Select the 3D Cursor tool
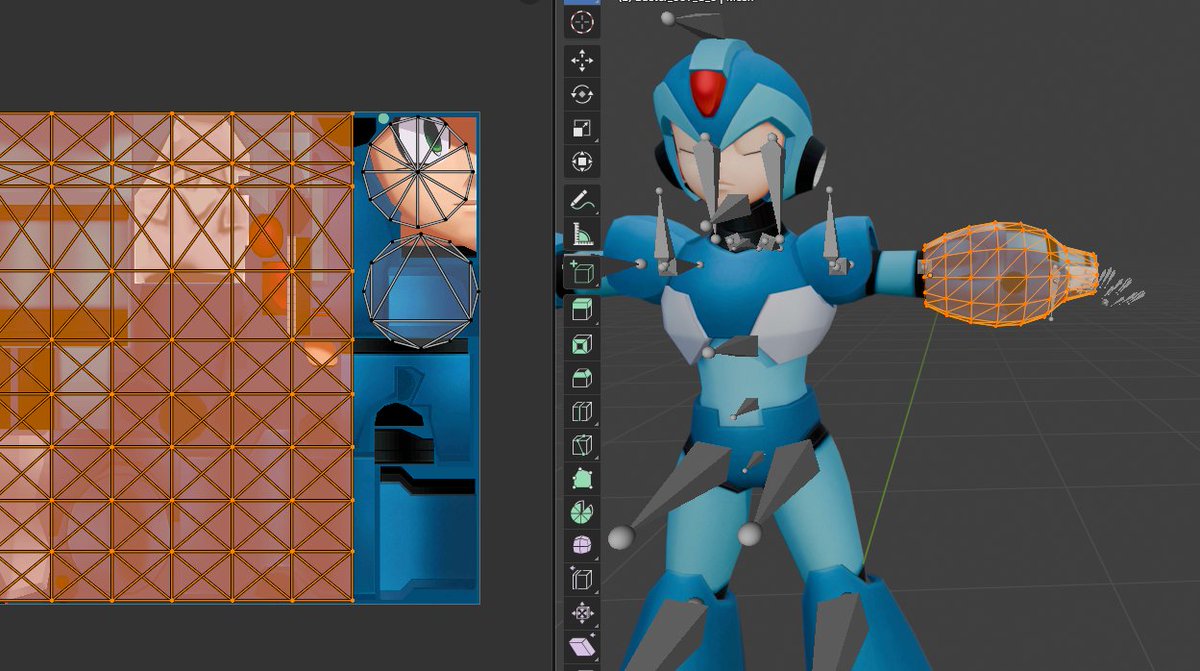Image resolution: width=1200 pixels, height=671 pixels. click(x=582, y=21)
